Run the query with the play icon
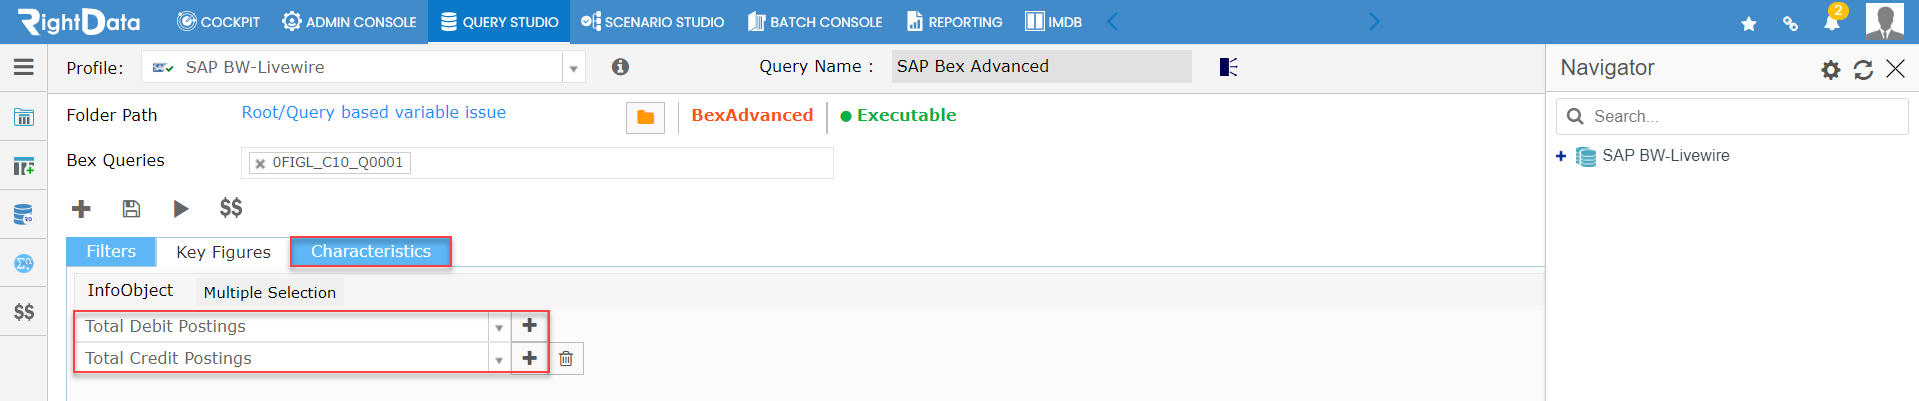This screenshot has width=1919, height=401. pyautogui.click(x=180, y=208)
